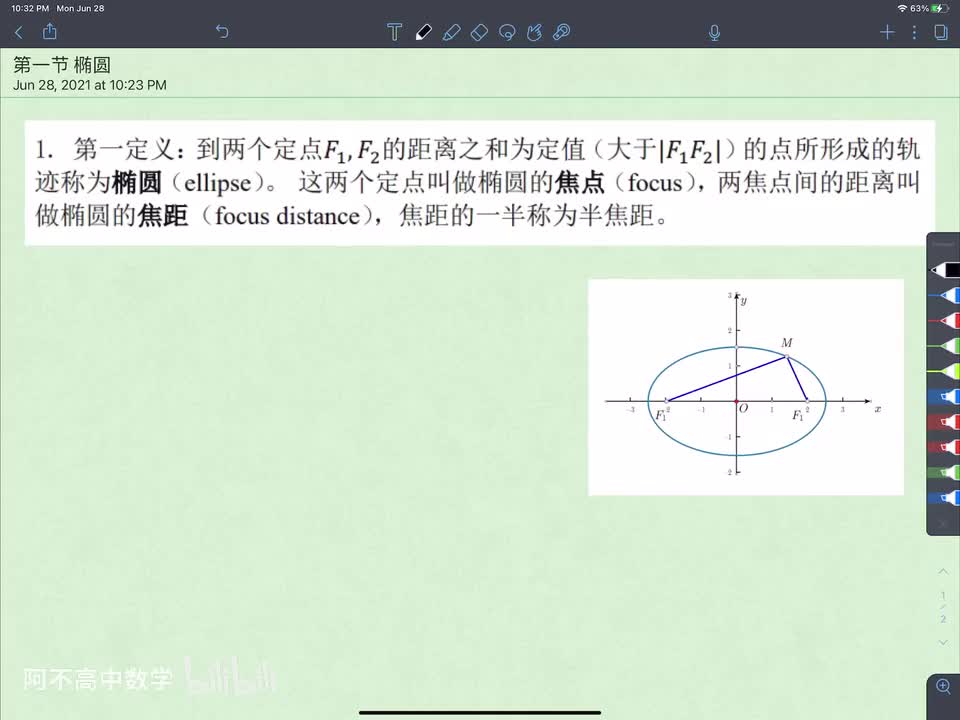Pick the bottom-most blue highlighter in palette
Viewport: 960px width, 720px height.
click(945, 497)
